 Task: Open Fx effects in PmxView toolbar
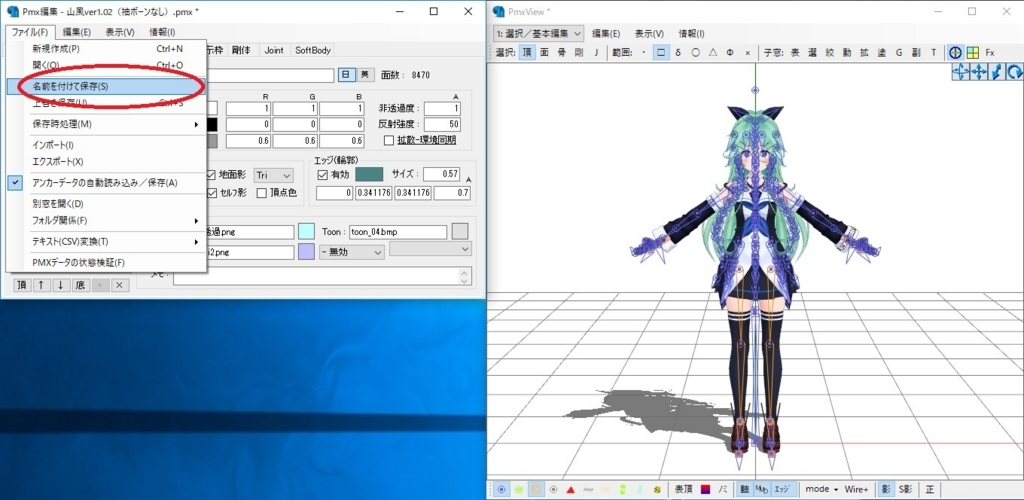click(x=990, y=53)
